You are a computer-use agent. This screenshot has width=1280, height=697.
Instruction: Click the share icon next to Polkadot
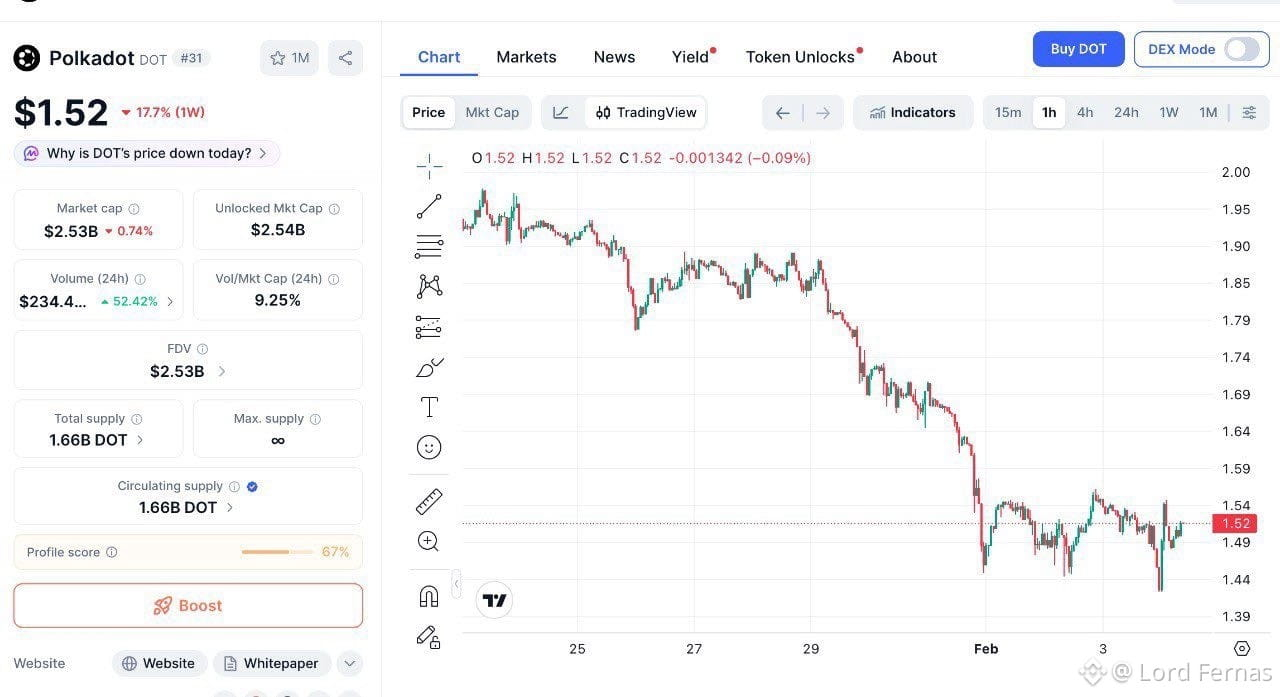[345, 58]
